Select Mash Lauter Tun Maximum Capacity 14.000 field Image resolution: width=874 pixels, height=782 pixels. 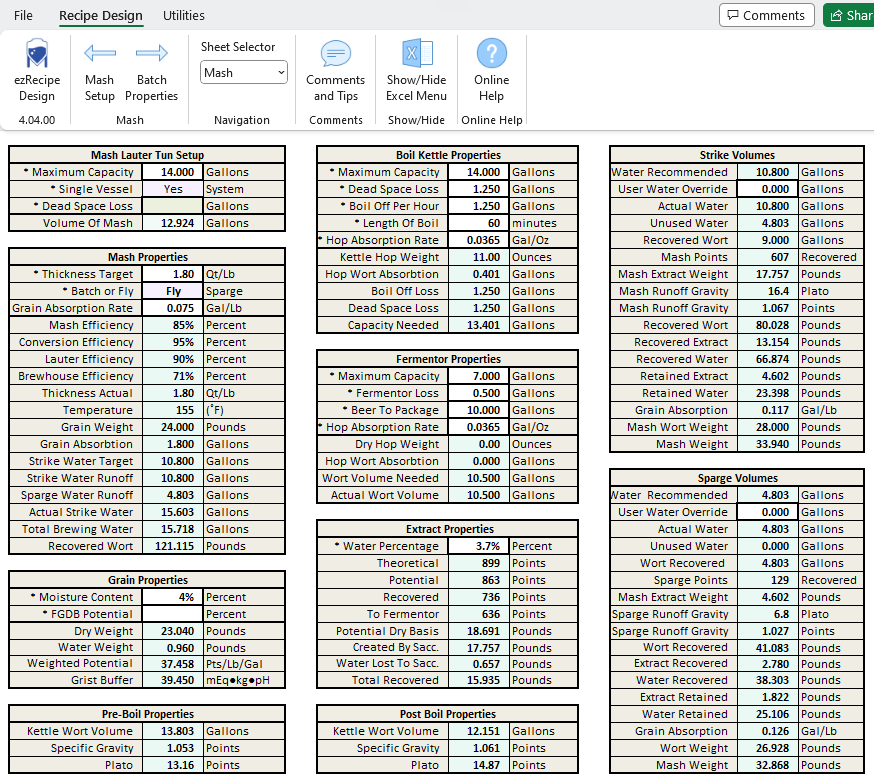click(172, 172)
